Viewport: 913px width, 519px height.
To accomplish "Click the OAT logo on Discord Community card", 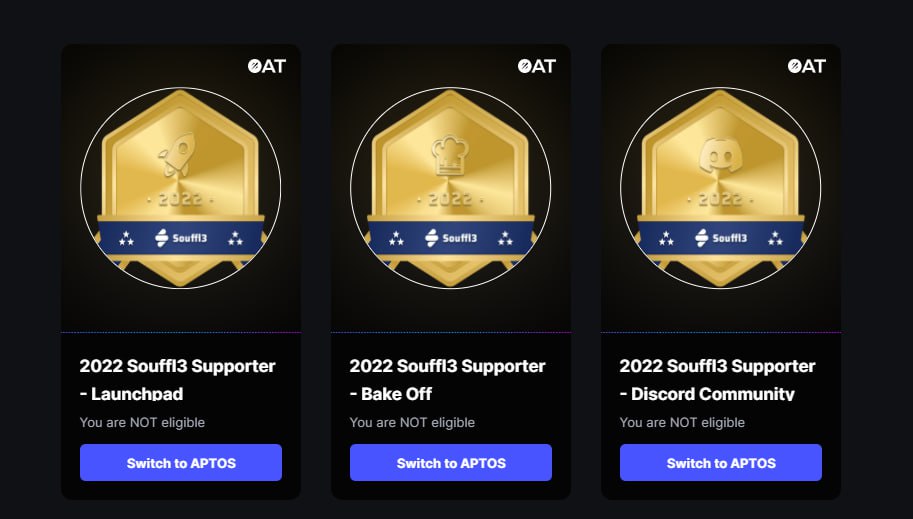I will 806,66.
